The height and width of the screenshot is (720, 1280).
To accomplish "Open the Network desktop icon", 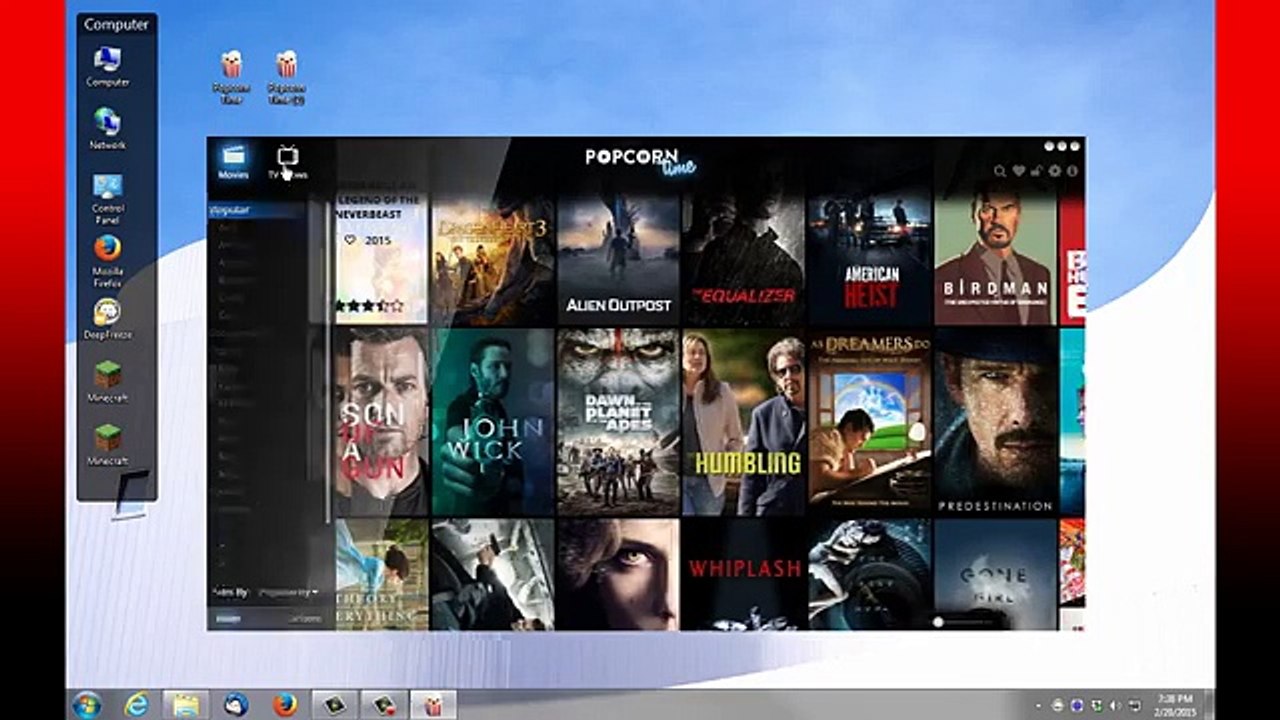I will 108,129.
